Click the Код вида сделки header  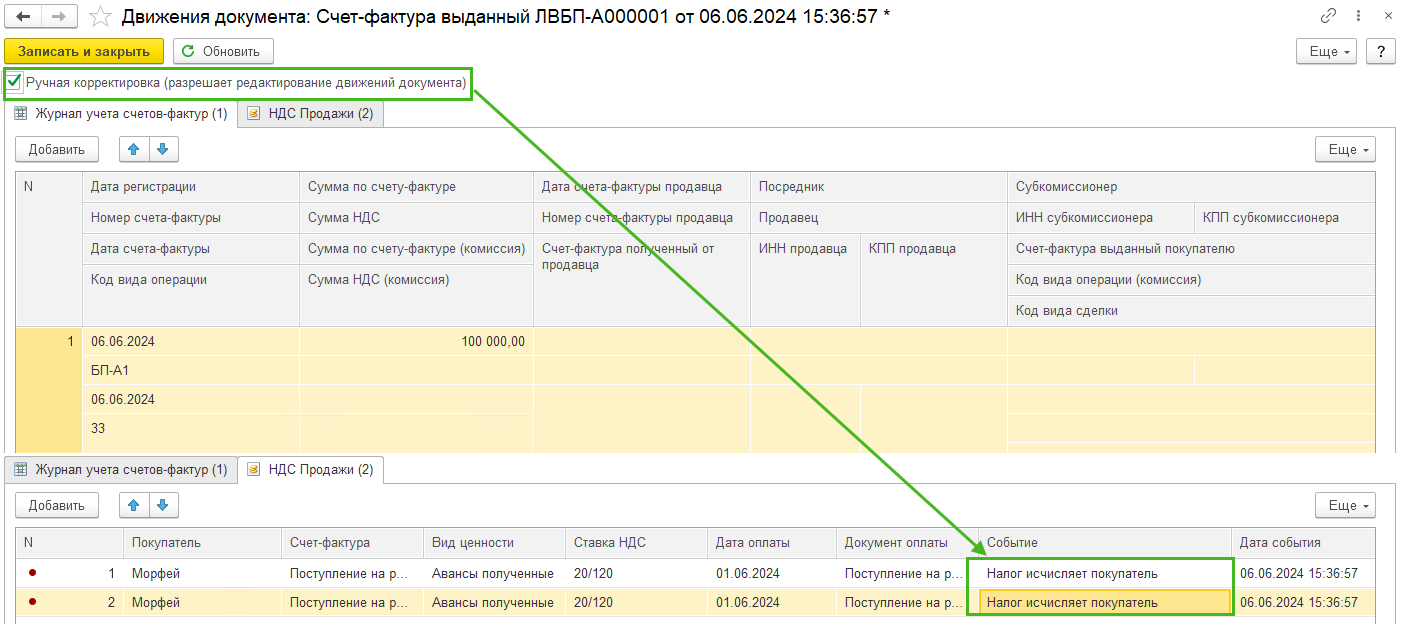pos(1191,311)
